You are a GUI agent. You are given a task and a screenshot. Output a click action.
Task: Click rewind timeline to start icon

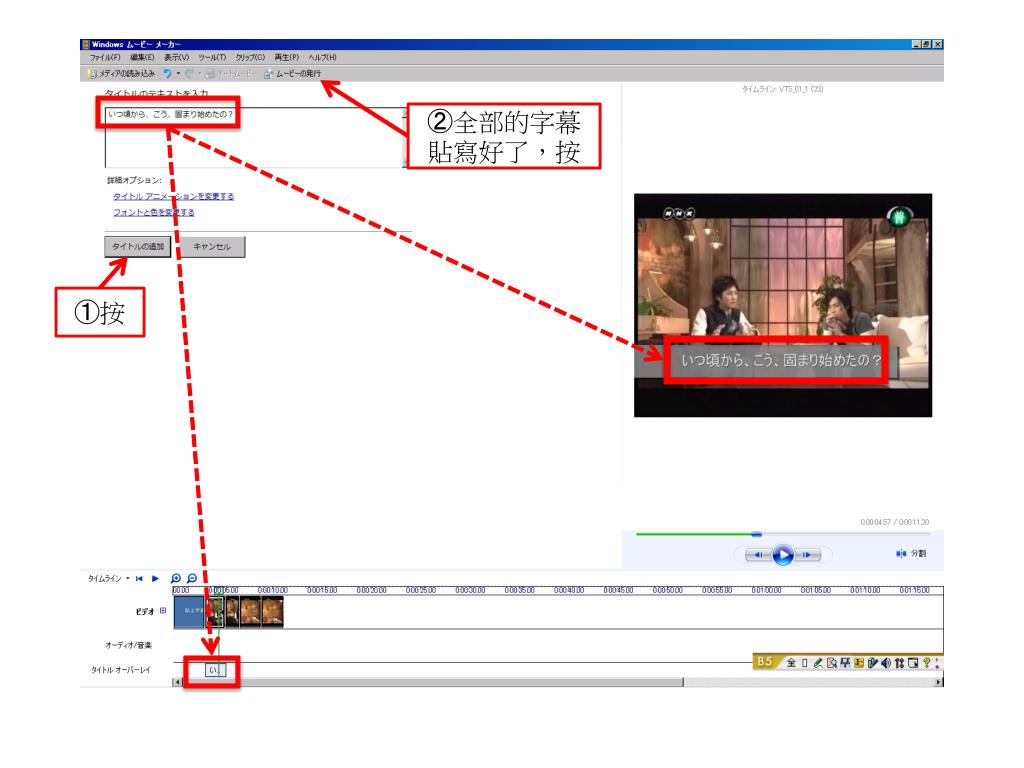(x=139, y=579)
